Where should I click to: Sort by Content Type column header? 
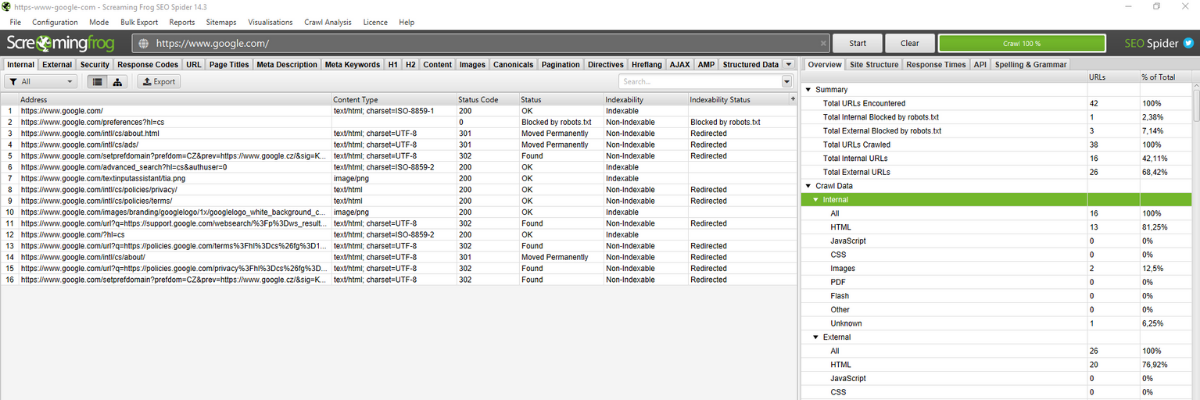(x=394, y=100)
